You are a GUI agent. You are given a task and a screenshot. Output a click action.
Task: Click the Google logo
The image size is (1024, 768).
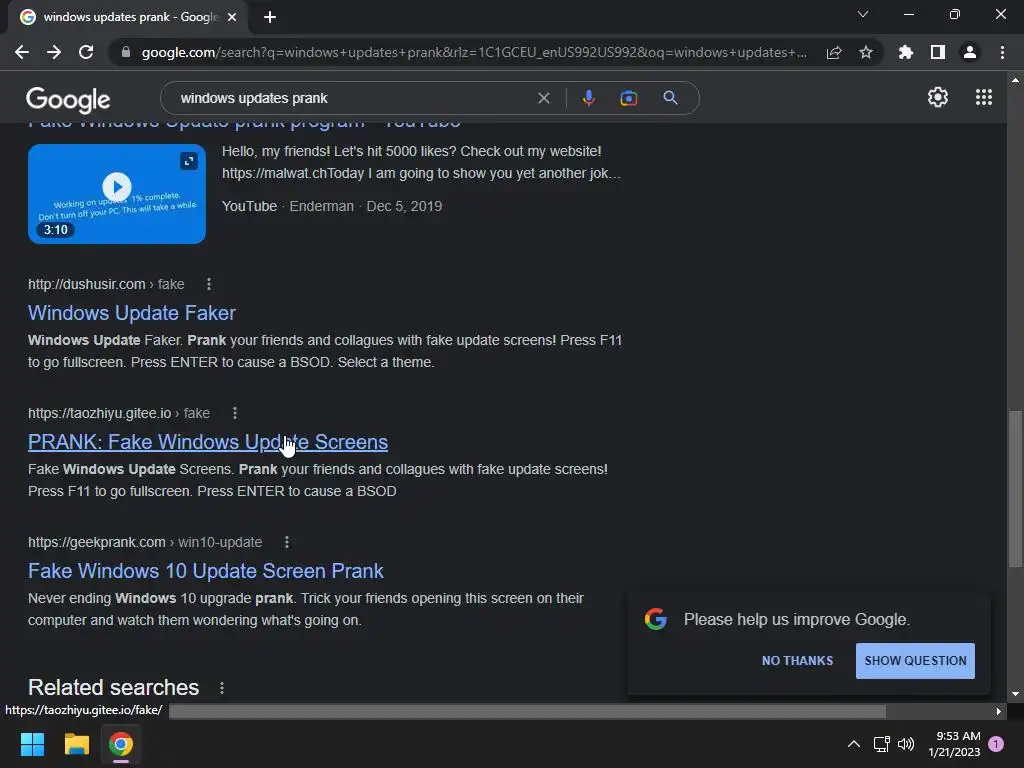click(x=68, y=99)
